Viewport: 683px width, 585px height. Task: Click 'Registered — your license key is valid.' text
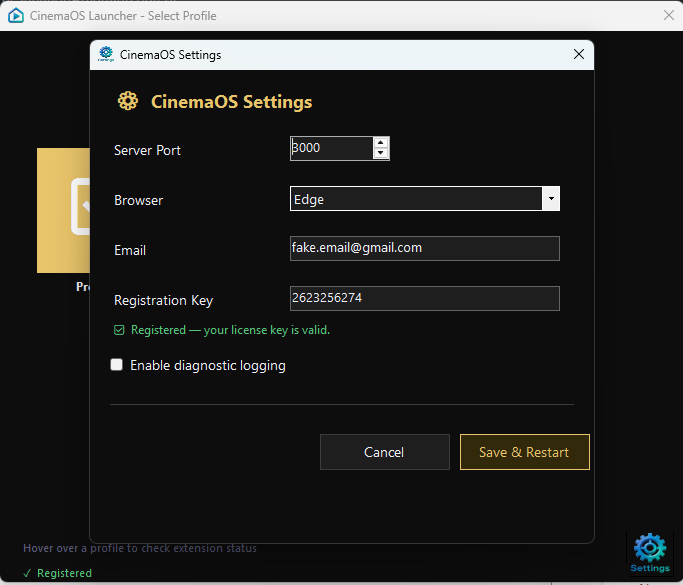[230, 330]
